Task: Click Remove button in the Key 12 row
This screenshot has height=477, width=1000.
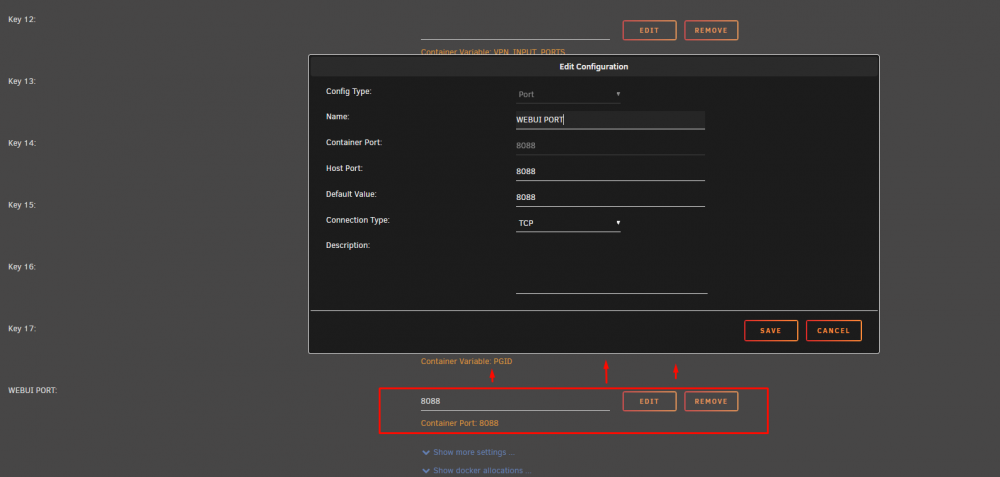Action: pos(711,30)
